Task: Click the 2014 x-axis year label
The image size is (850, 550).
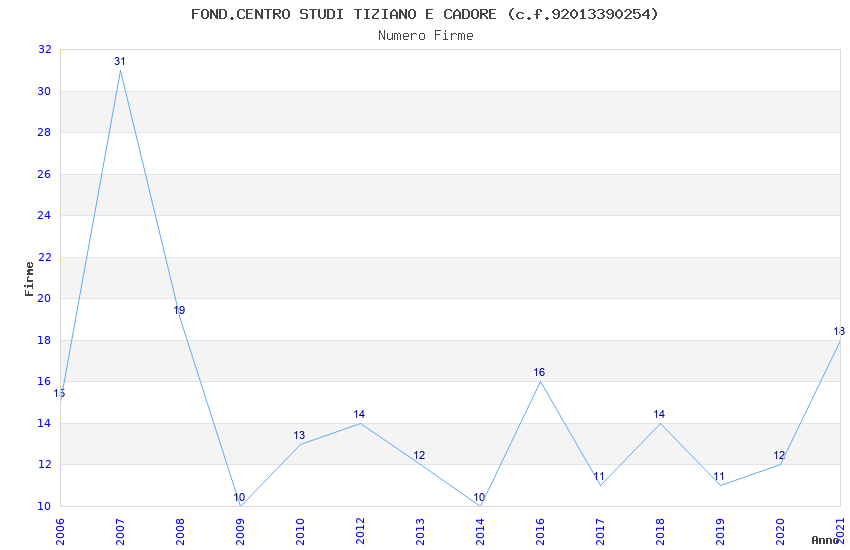Action: click(x=480, y=531)
